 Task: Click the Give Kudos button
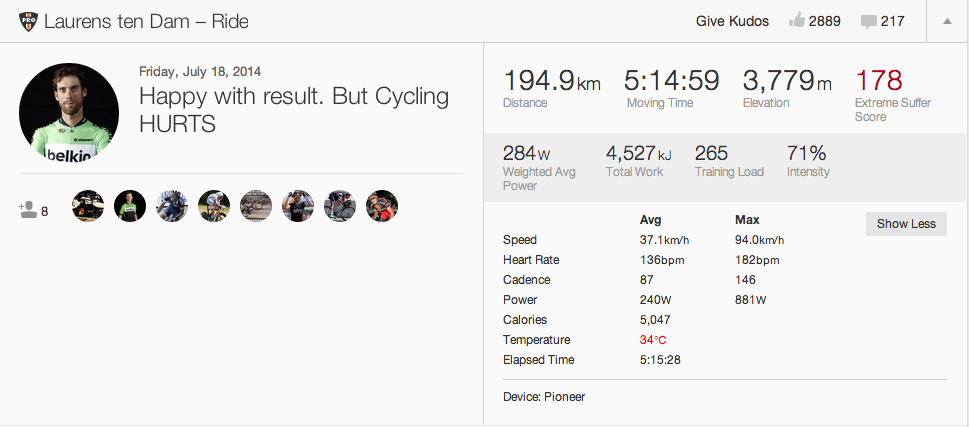point(732,21)
